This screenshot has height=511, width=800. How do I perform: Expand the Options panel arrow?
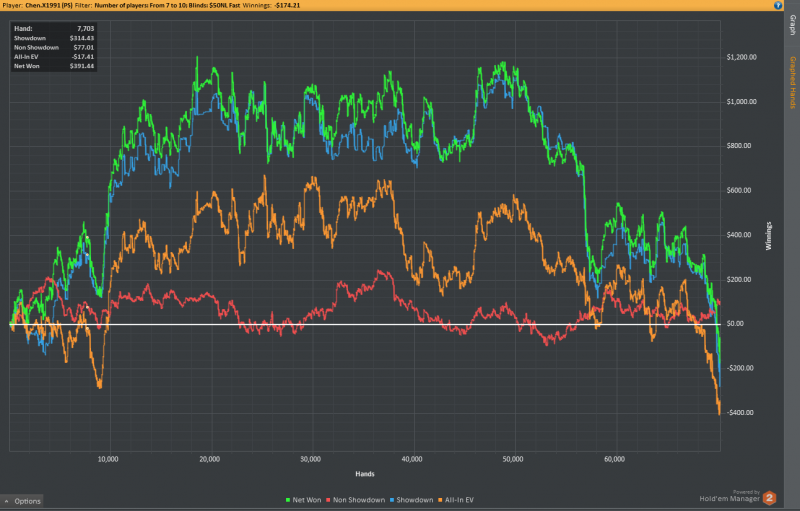[x=7, y=500]
